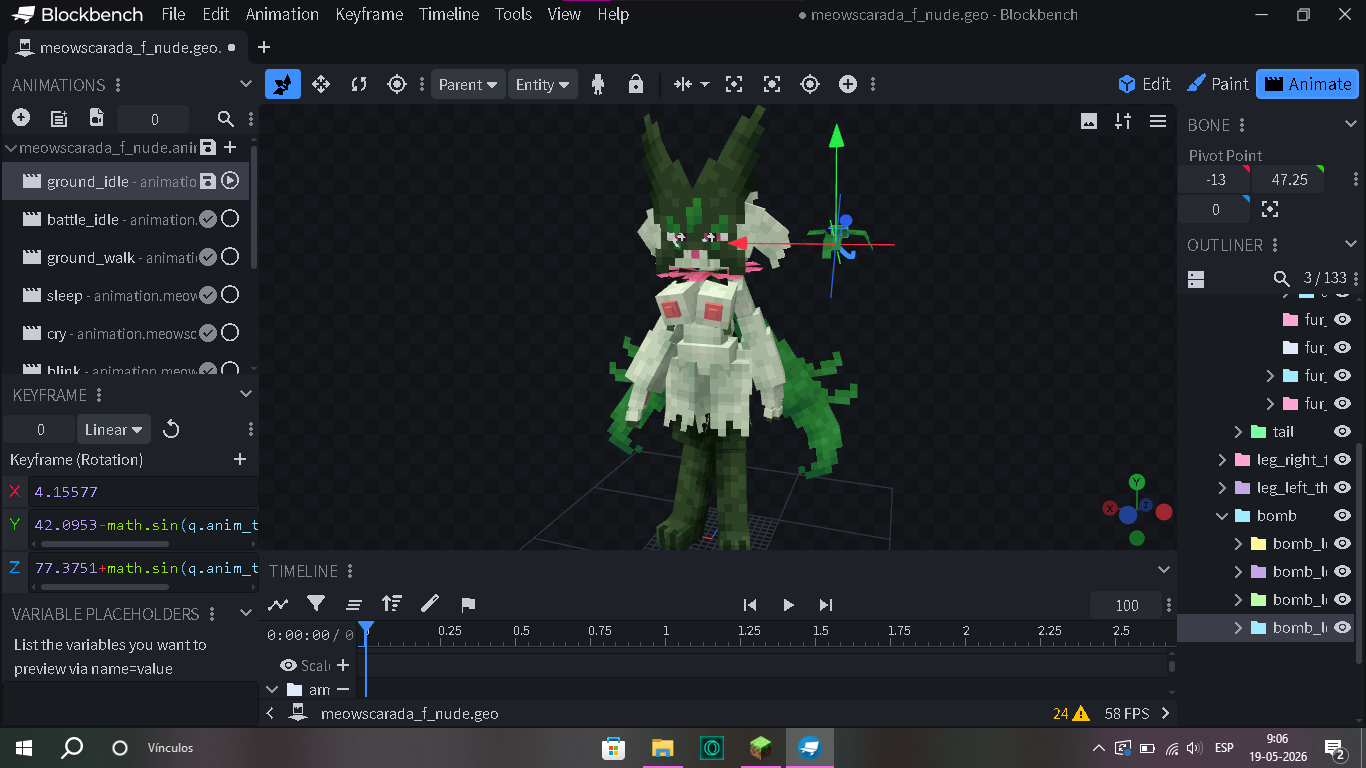Toggle visibility of the tail bone

pos(1343,432)
